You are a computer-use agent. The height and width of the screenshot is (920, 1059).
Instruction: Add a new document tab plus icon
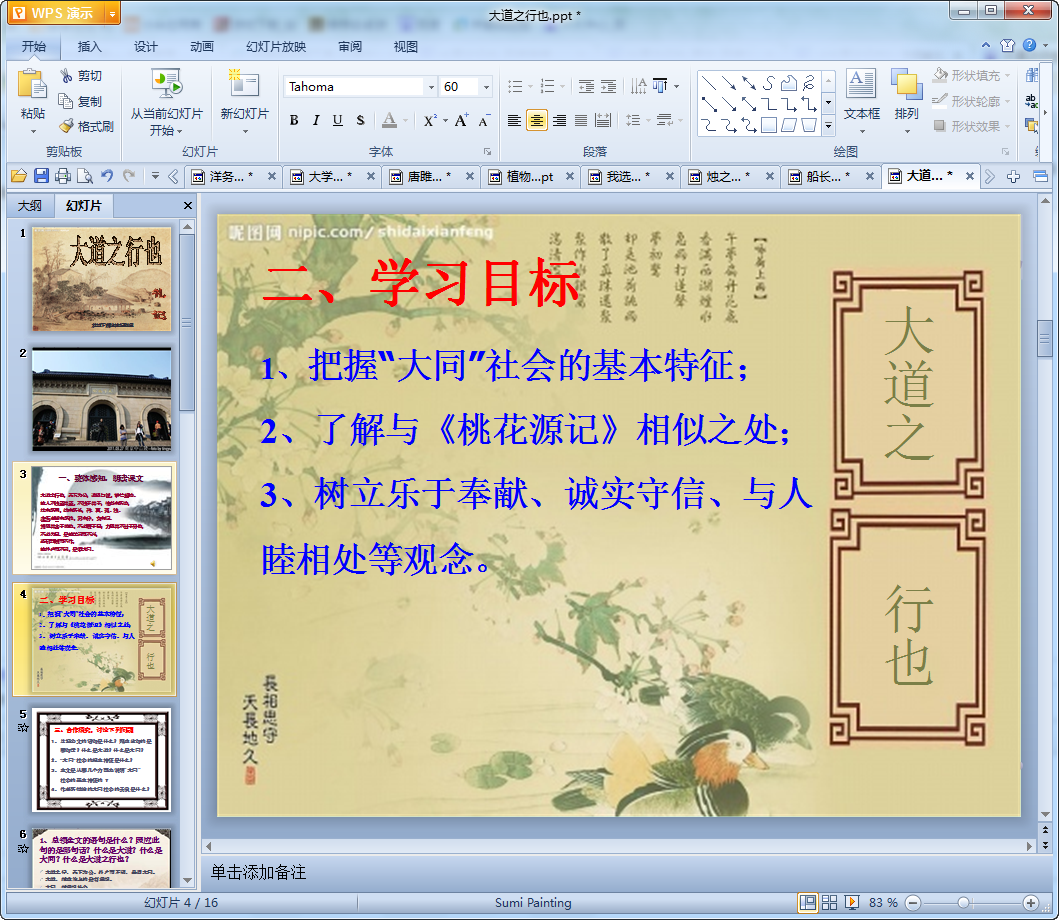click(x=1013, y=176)
